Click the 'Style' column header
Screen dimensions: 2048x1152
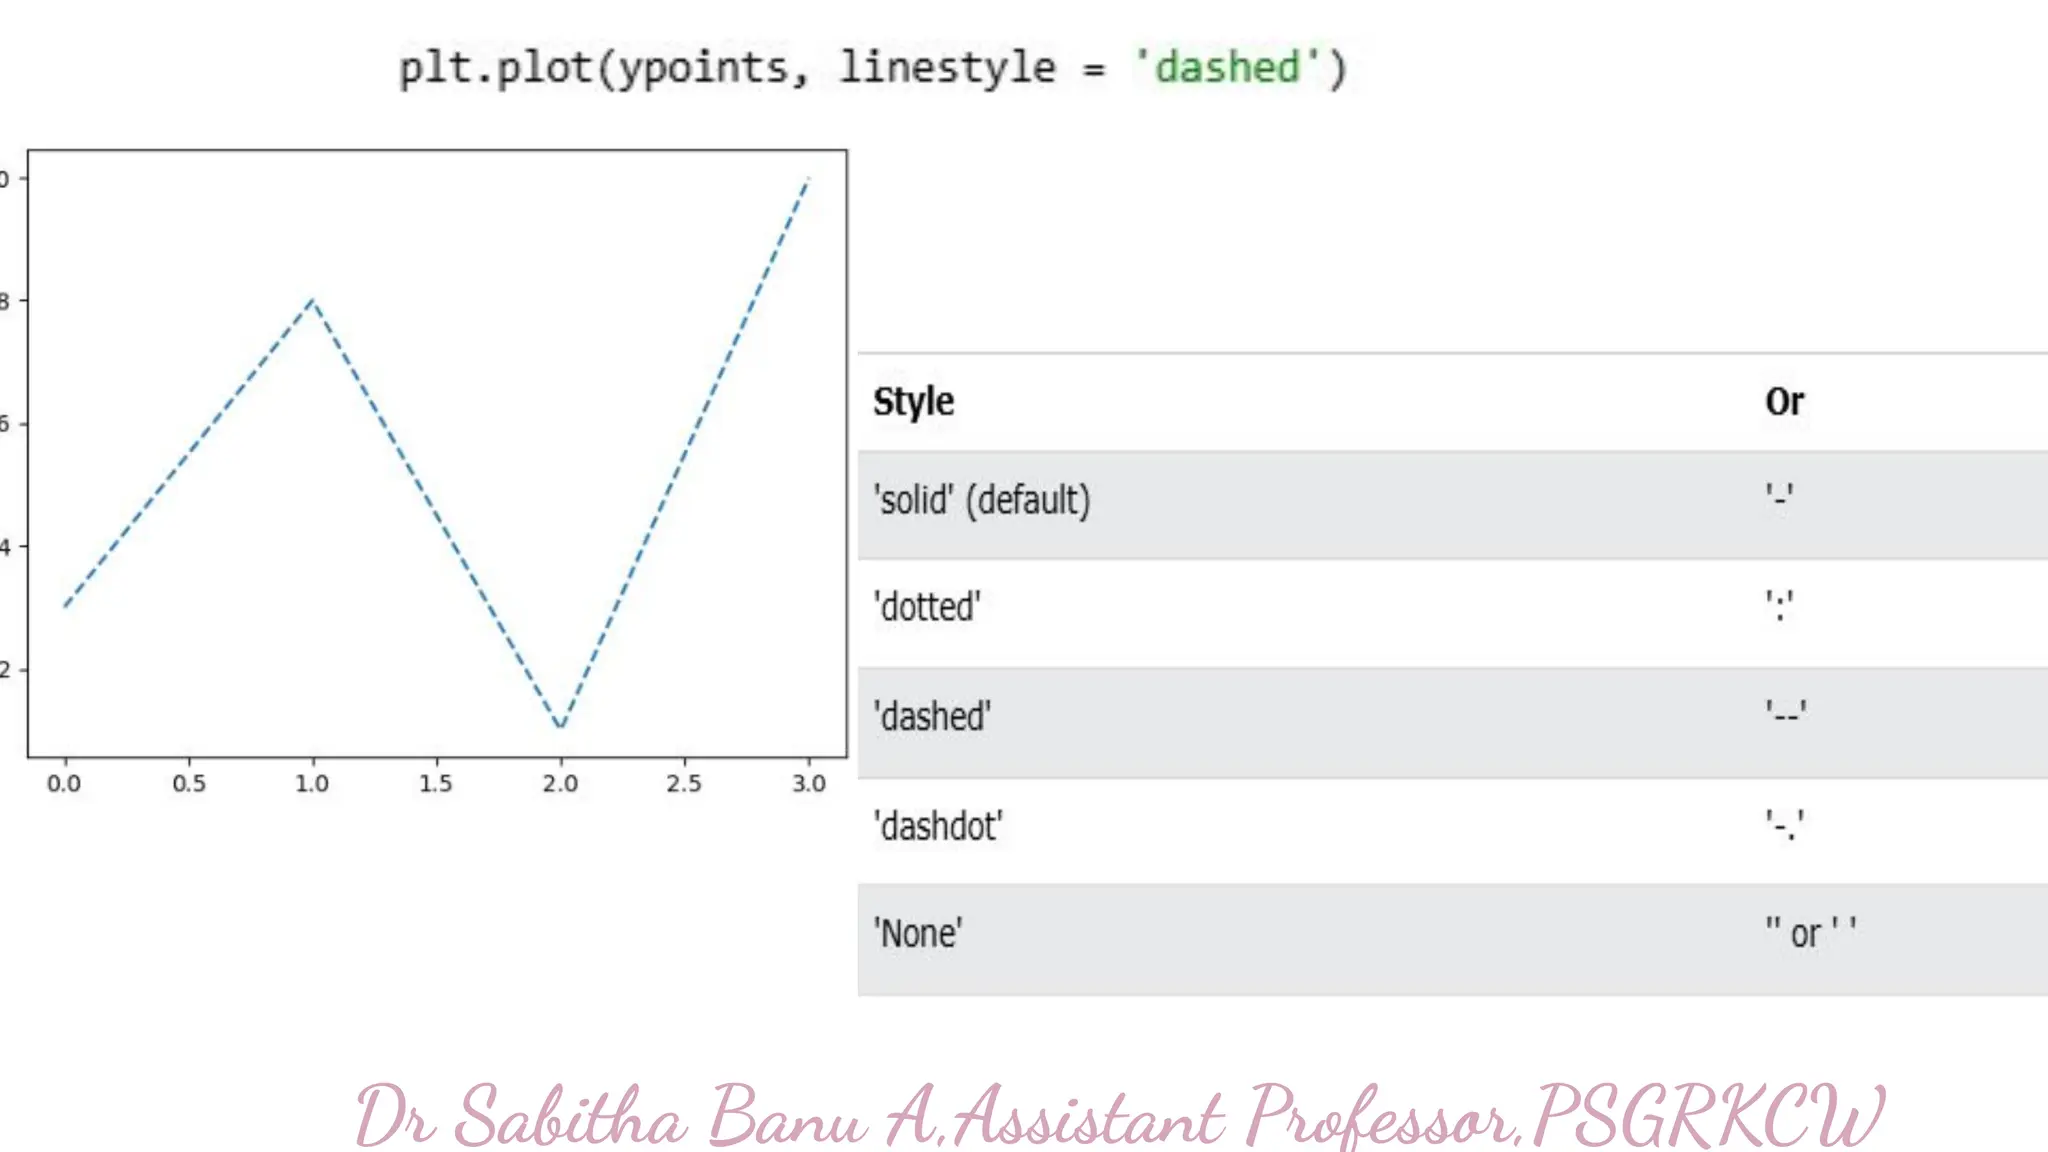click(x=913, y=401)
